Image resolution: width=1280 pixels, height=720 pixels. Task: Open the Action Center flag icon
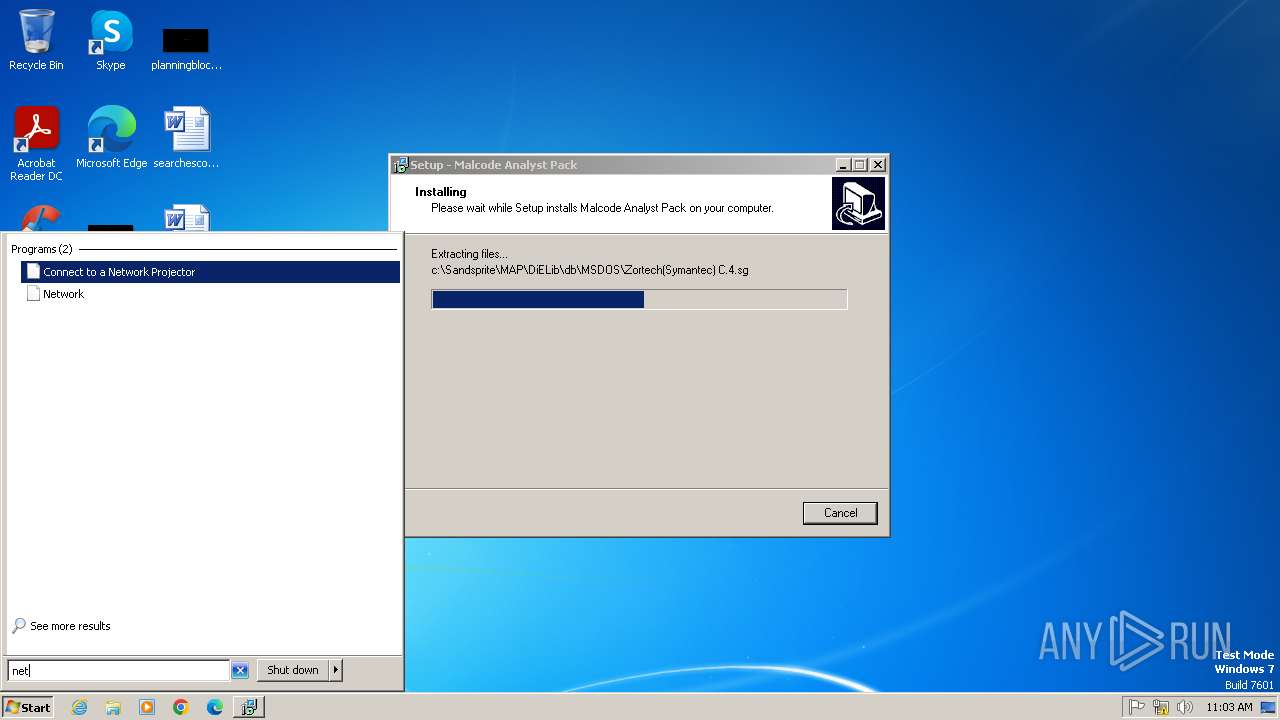(x=1137, y=707)
